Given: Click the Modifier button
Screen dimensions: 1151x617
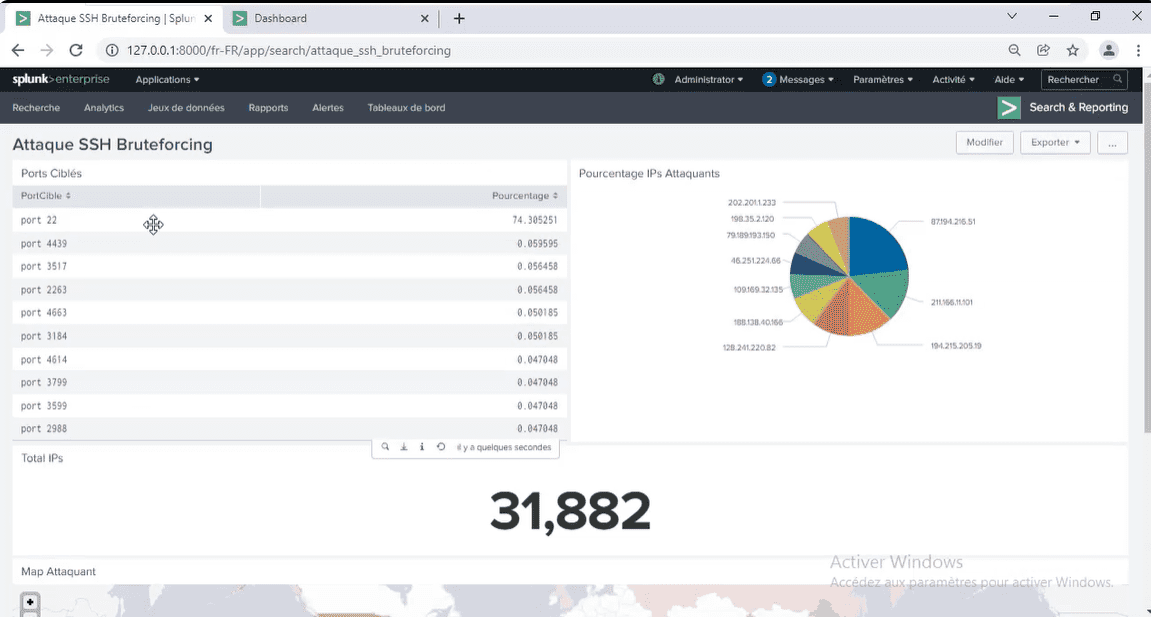Looking at the screenshot, I should click(984, 142).
